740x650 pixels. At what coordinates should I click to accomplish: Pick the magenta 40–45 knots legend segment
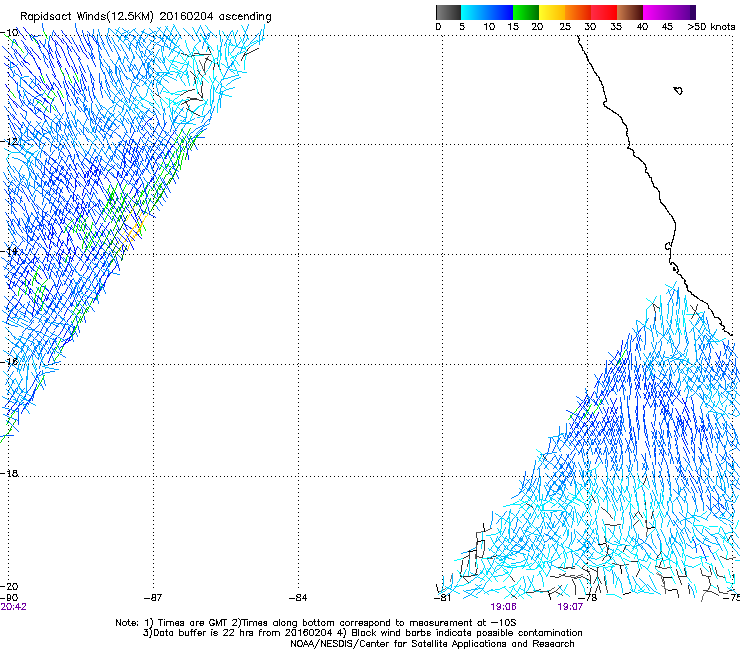pyautogui.click(x=656, y=12)
